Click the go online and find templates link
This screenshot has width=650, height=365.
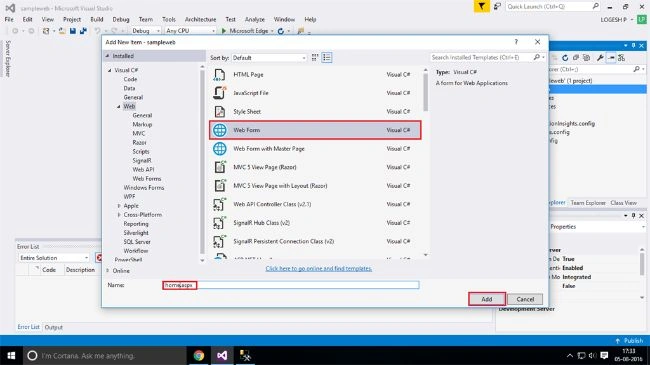pos(319,269)
